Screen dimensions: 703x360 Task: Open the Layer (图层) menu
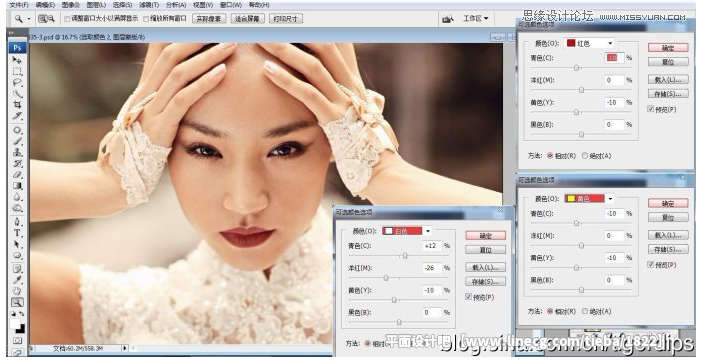click(x=96, y=5)
